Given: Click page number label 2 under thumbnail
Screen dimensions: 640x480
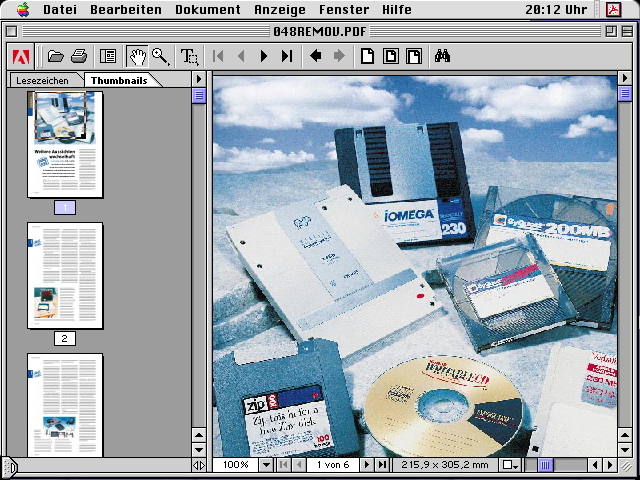Looking at the screenshot, I should coord(64,338).
